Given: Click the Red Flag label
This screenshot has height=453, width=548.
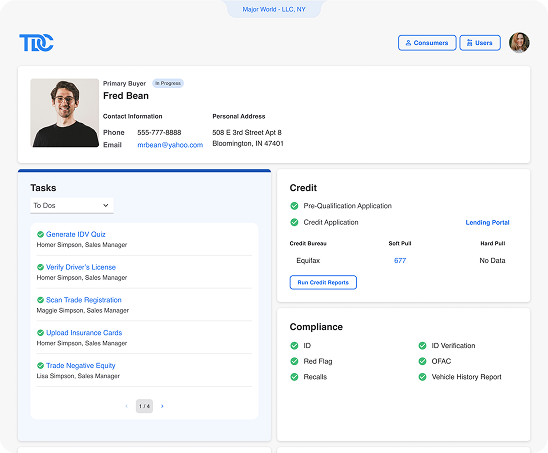Looking at the screenshot, I should pyautogui.click(x=318, y=361).
